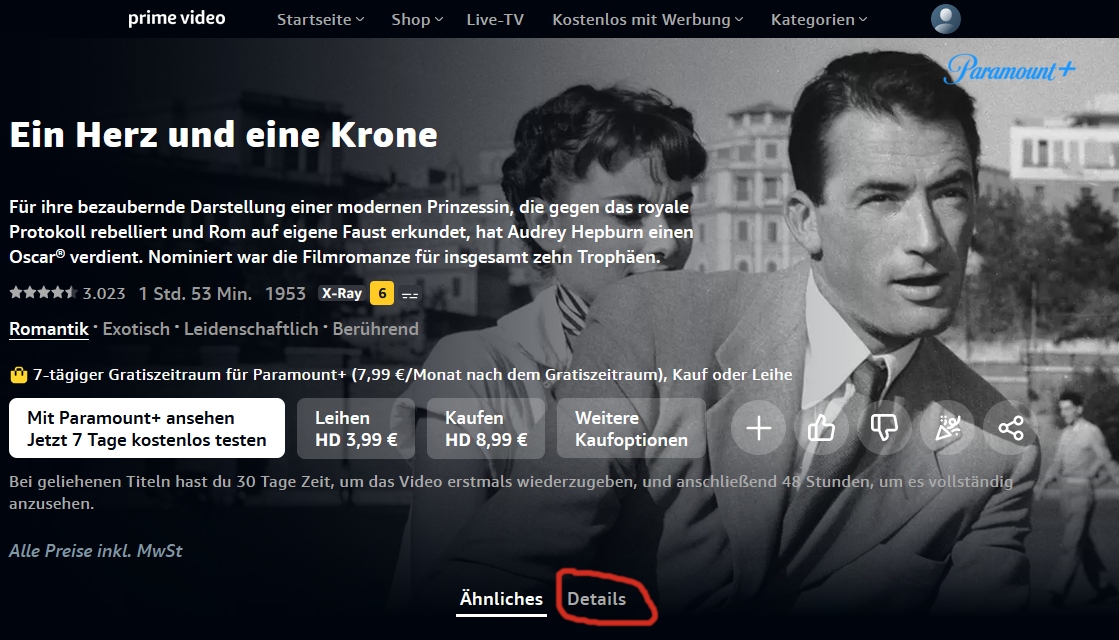This screenshot has width=1119, height=640.
Task: Select the Ähnliches tab
Action: (x=501, y=599)
